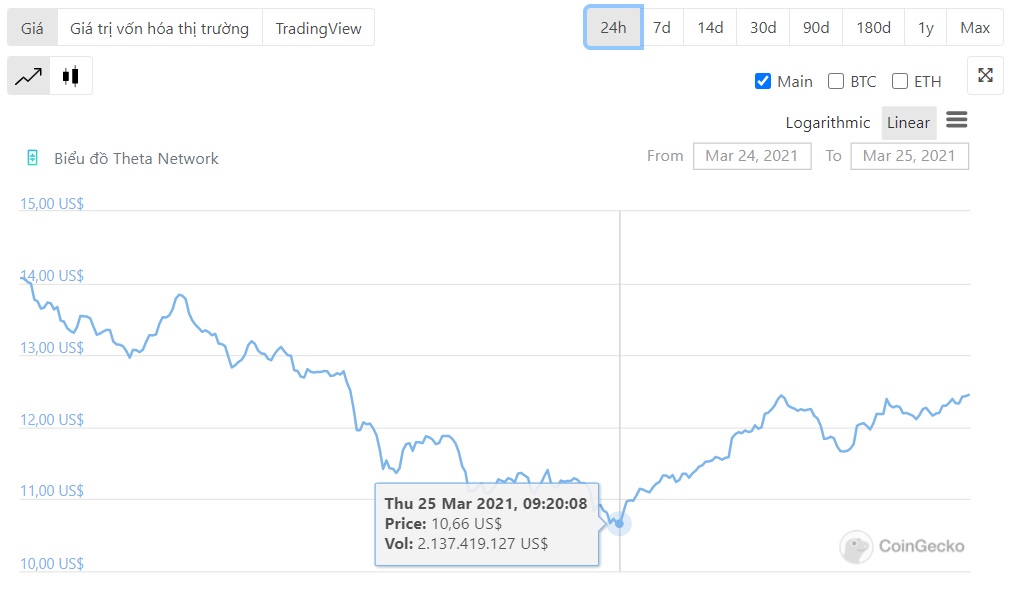Click the highlighted price point marker on chart

(620, 523)
